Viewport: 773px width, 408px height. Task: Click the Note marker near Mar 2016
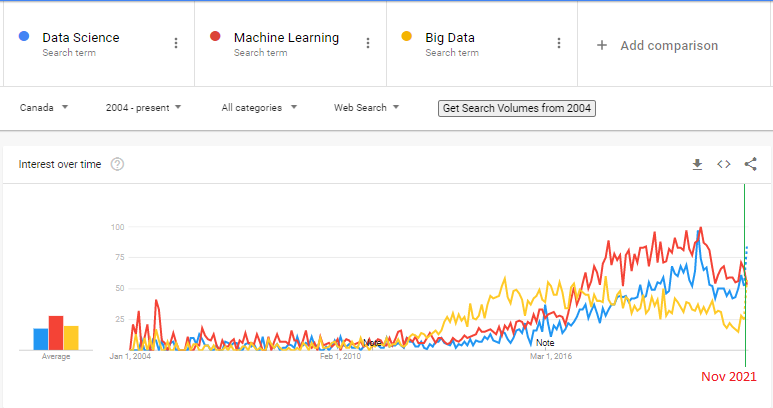[545, 342]
